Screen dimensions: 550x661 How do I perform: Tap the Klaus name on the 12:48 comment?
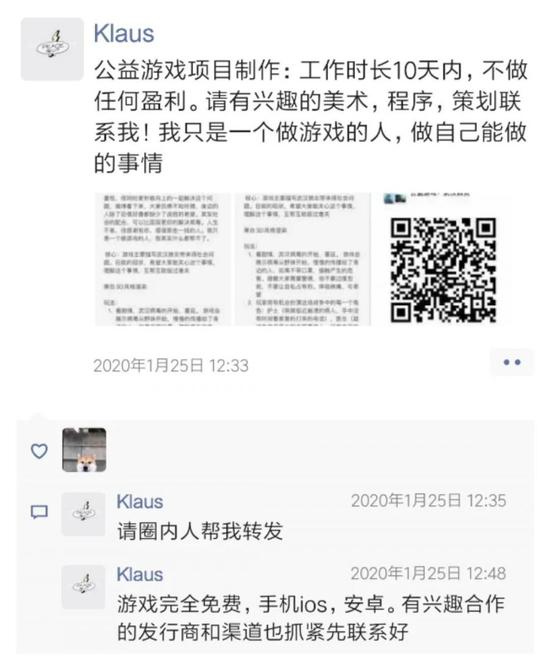tap(140, 575)
